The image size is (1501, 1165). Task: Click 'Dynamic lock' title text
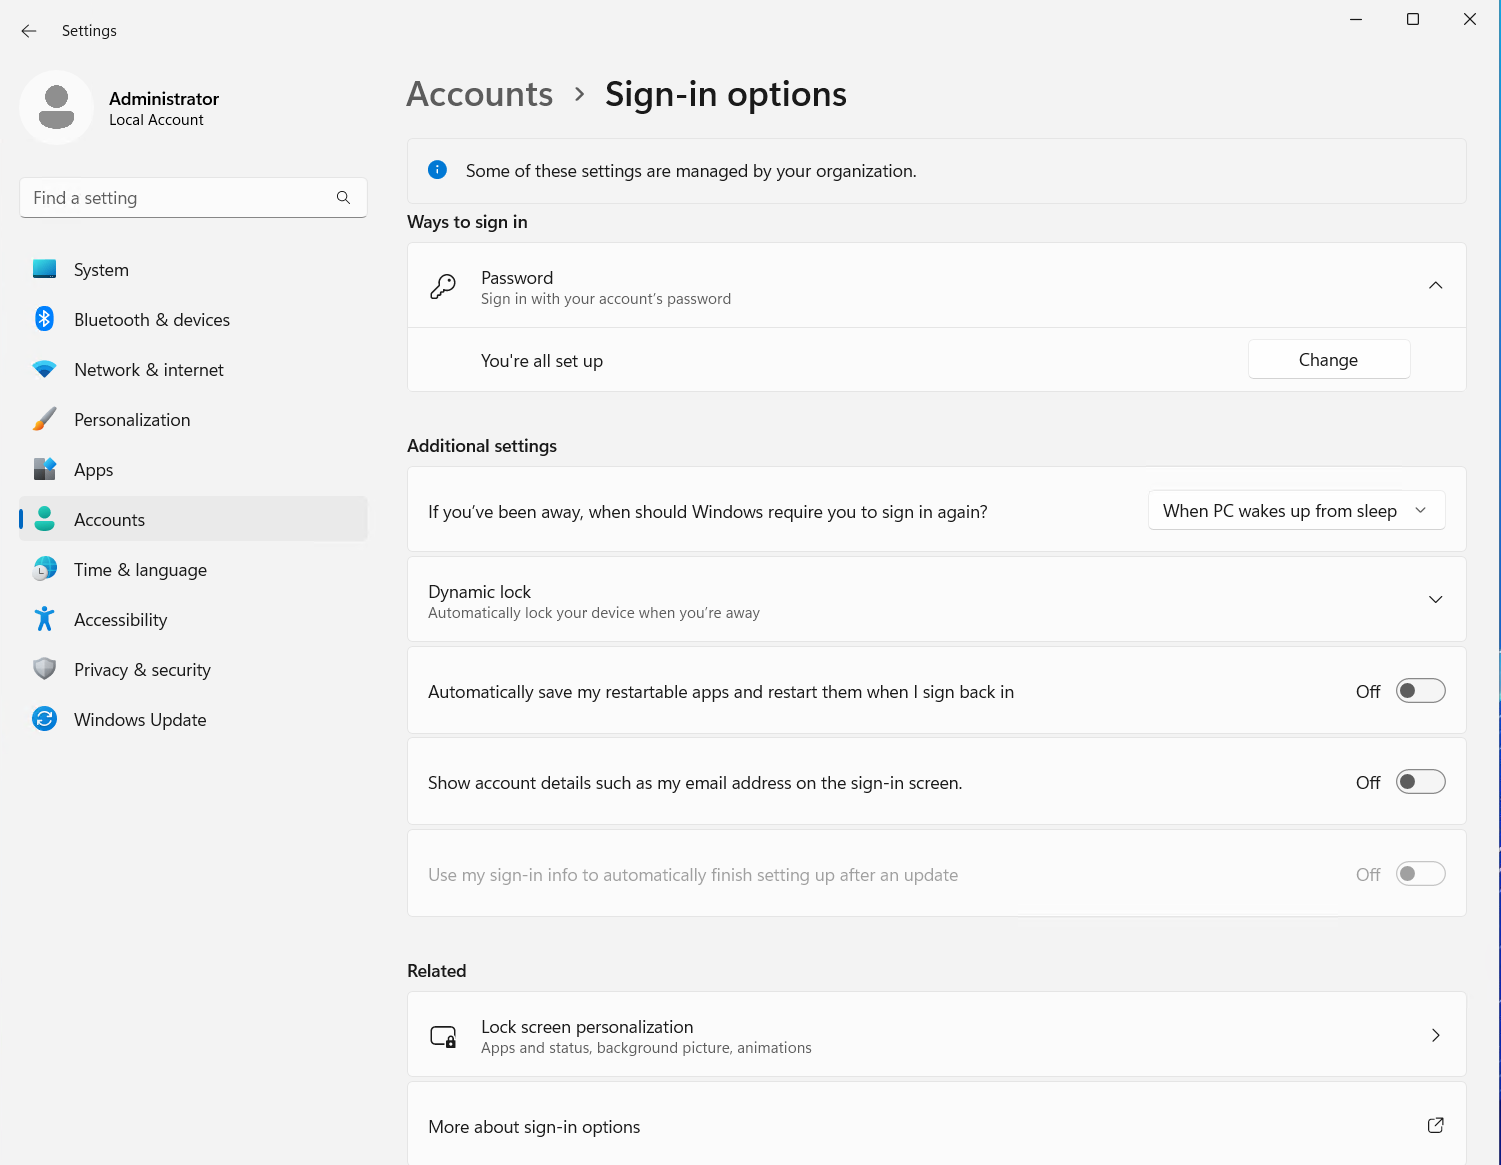click(x=480, y=592)
